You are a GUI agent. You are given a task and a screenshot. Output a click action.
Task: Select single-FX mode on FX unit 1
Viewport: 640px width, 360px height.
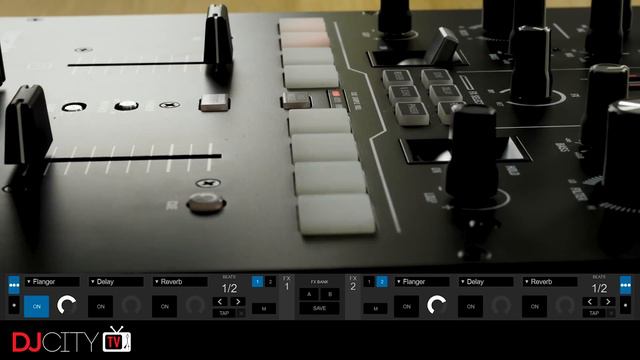14,305
